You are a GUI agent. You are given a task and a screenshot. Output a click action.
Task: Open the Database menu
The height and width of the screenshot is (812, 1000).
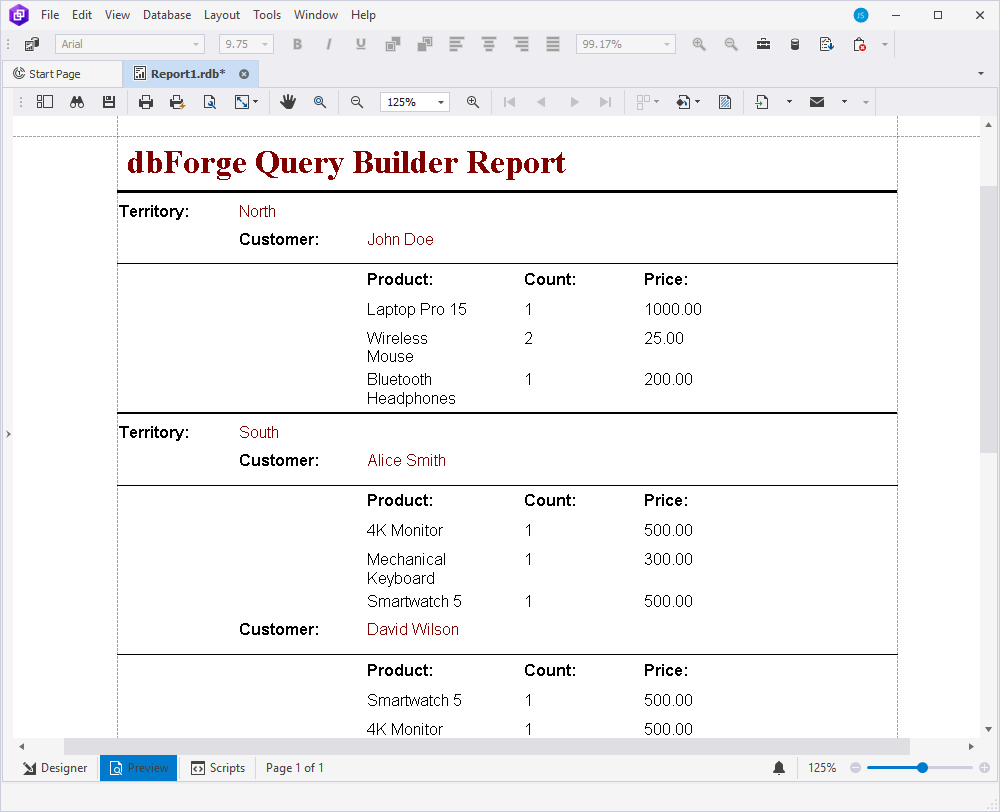click(x=166, y=15)
